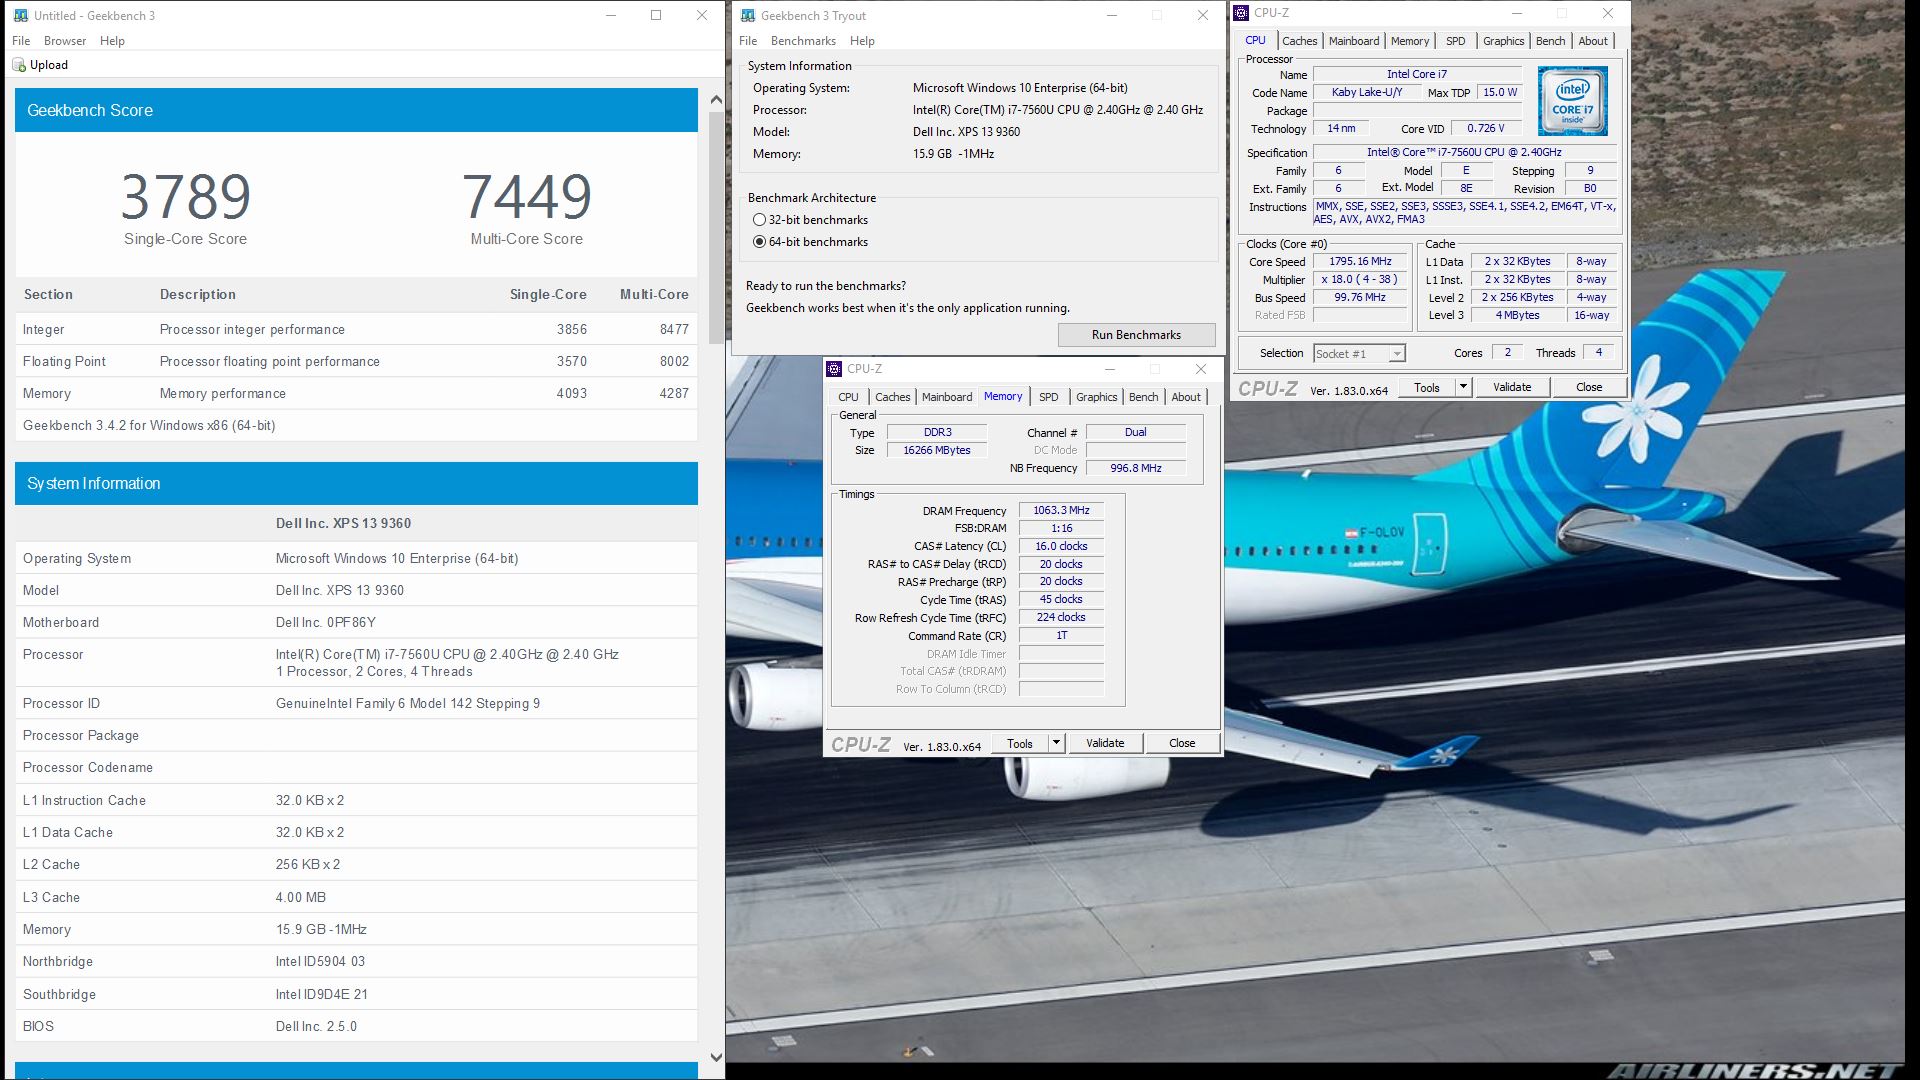Click the BIOS value Dell Inc. 2.5.0
Image resolution: width=1920 pixels, height=1080 pixels.
pyautogui.click(x=316, y=1026)
